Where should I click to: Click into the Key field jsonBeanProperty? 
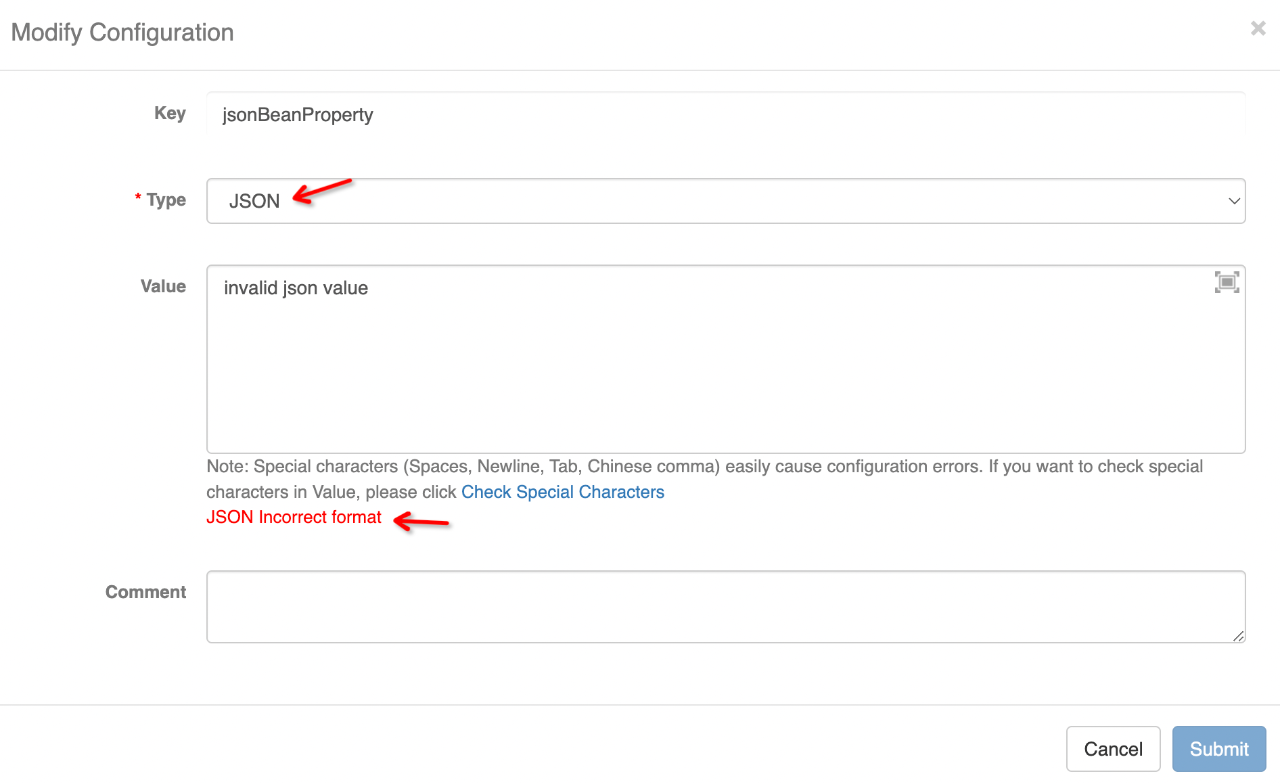pos(726,115)
